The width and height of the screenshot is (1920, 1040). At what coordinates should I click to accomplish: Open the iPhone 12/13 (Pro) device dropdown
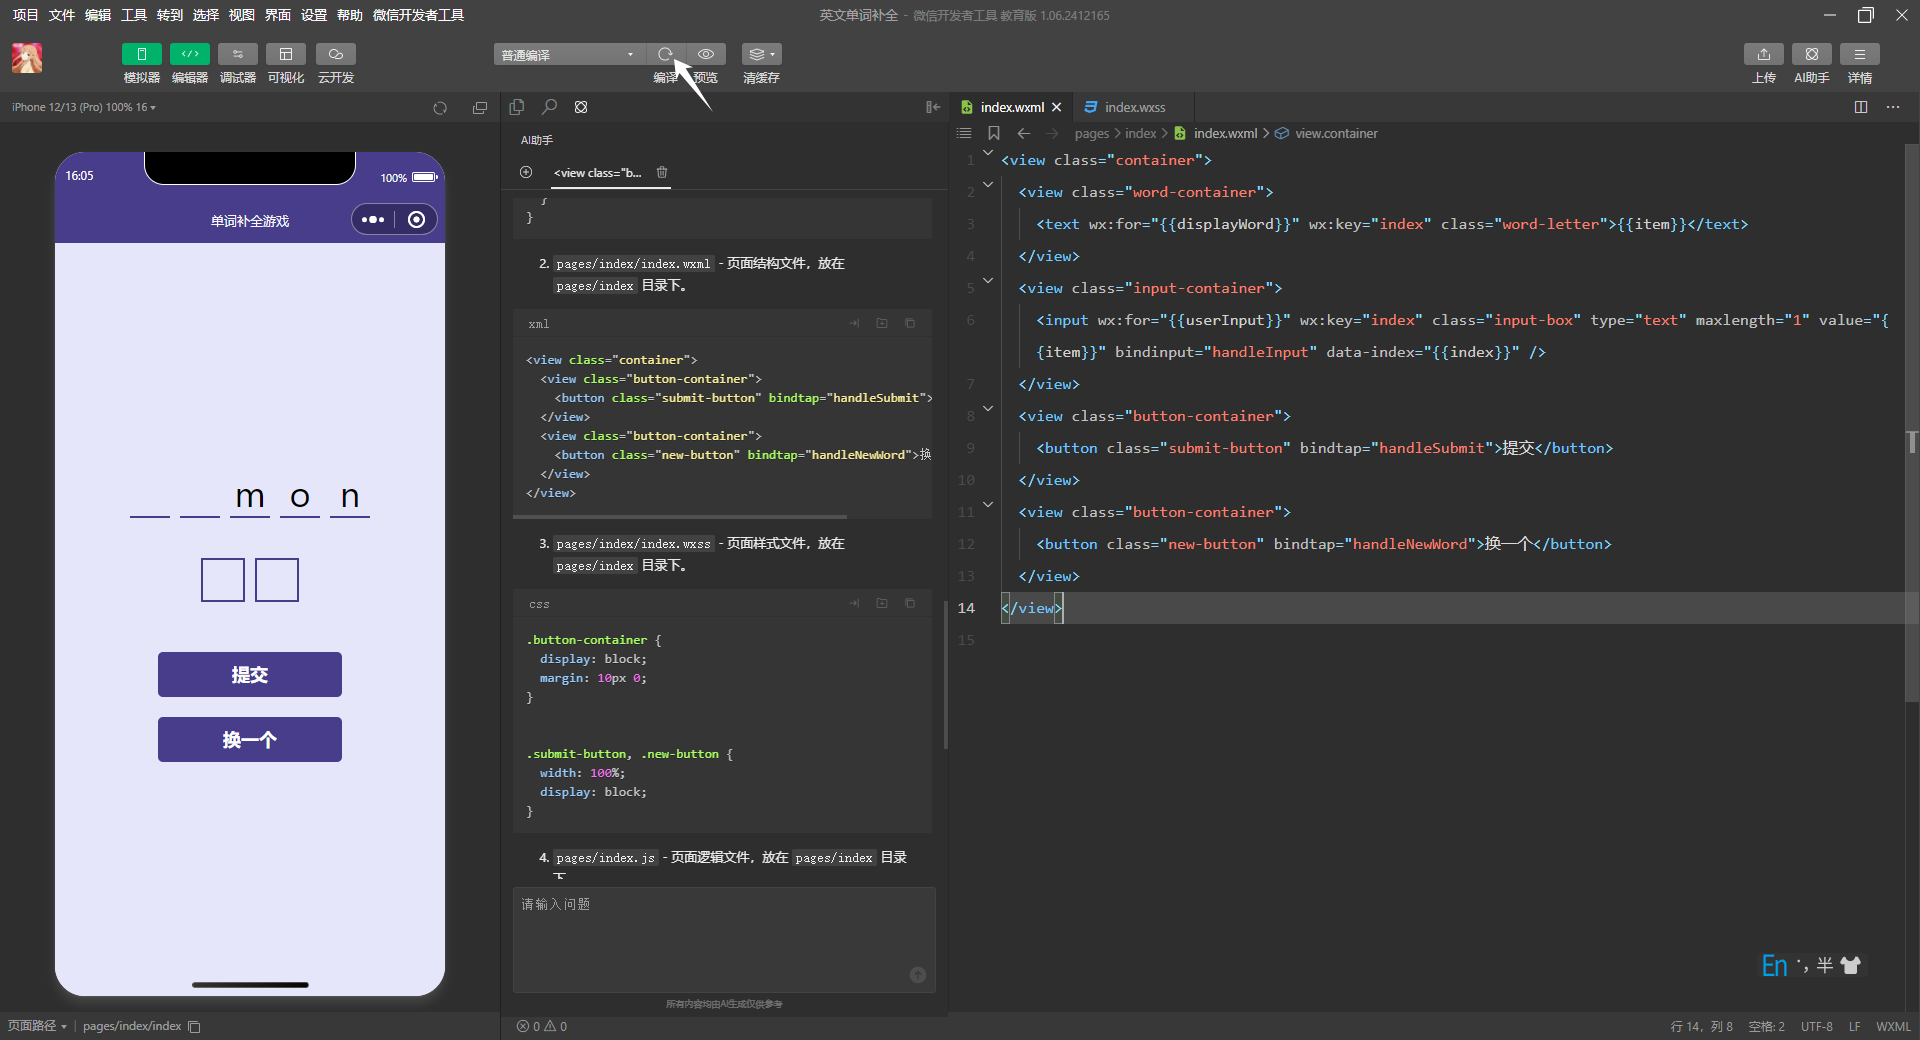click(x=84, y=107)
